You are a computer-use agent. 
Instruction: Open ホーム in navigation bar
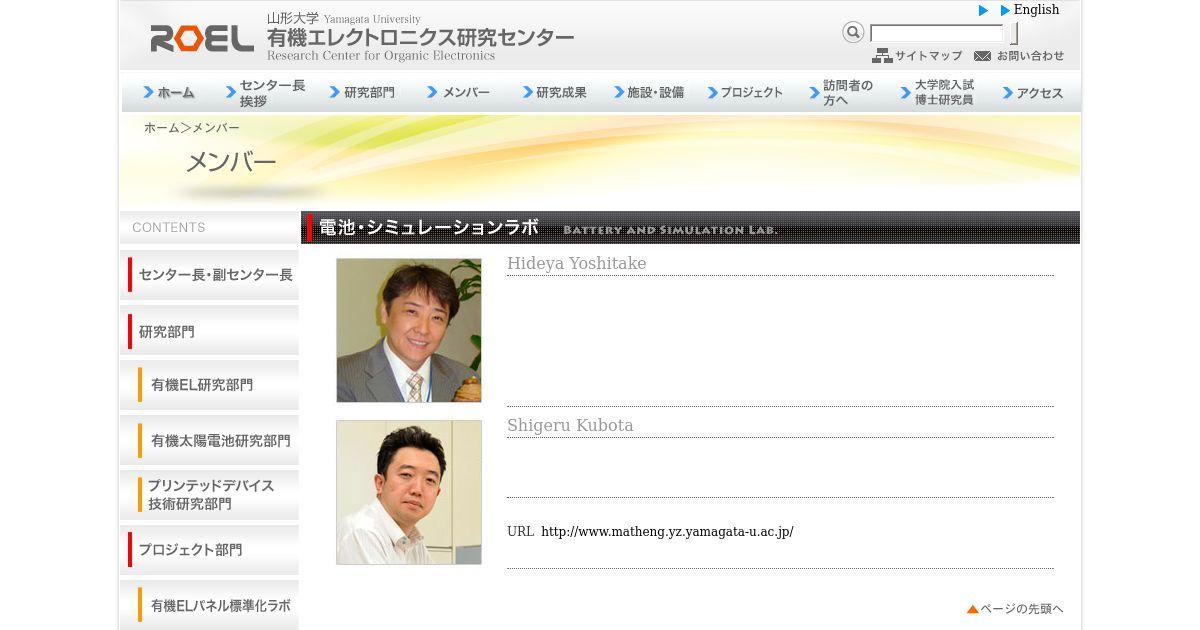[x=168, y=92]
